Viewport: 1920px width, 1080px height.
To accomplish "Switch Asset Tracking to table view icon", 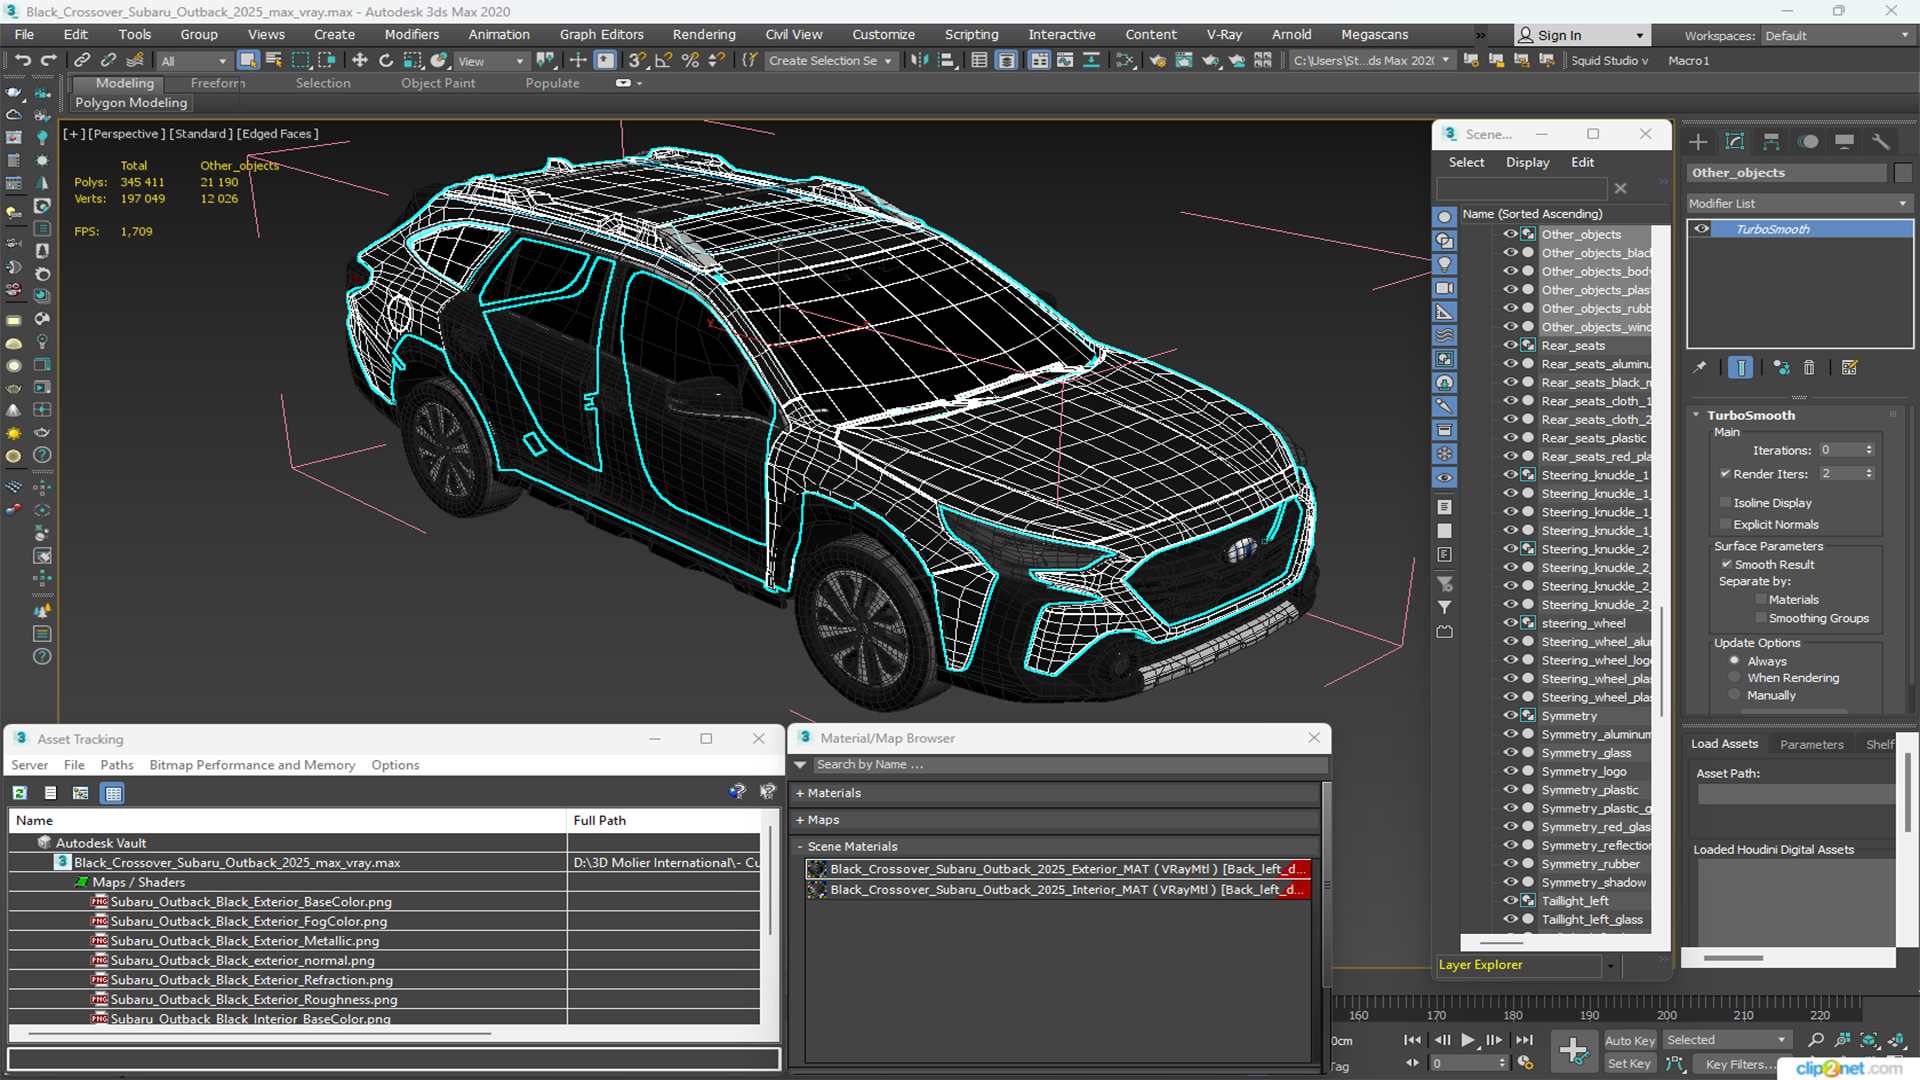I will pos(113,793).
